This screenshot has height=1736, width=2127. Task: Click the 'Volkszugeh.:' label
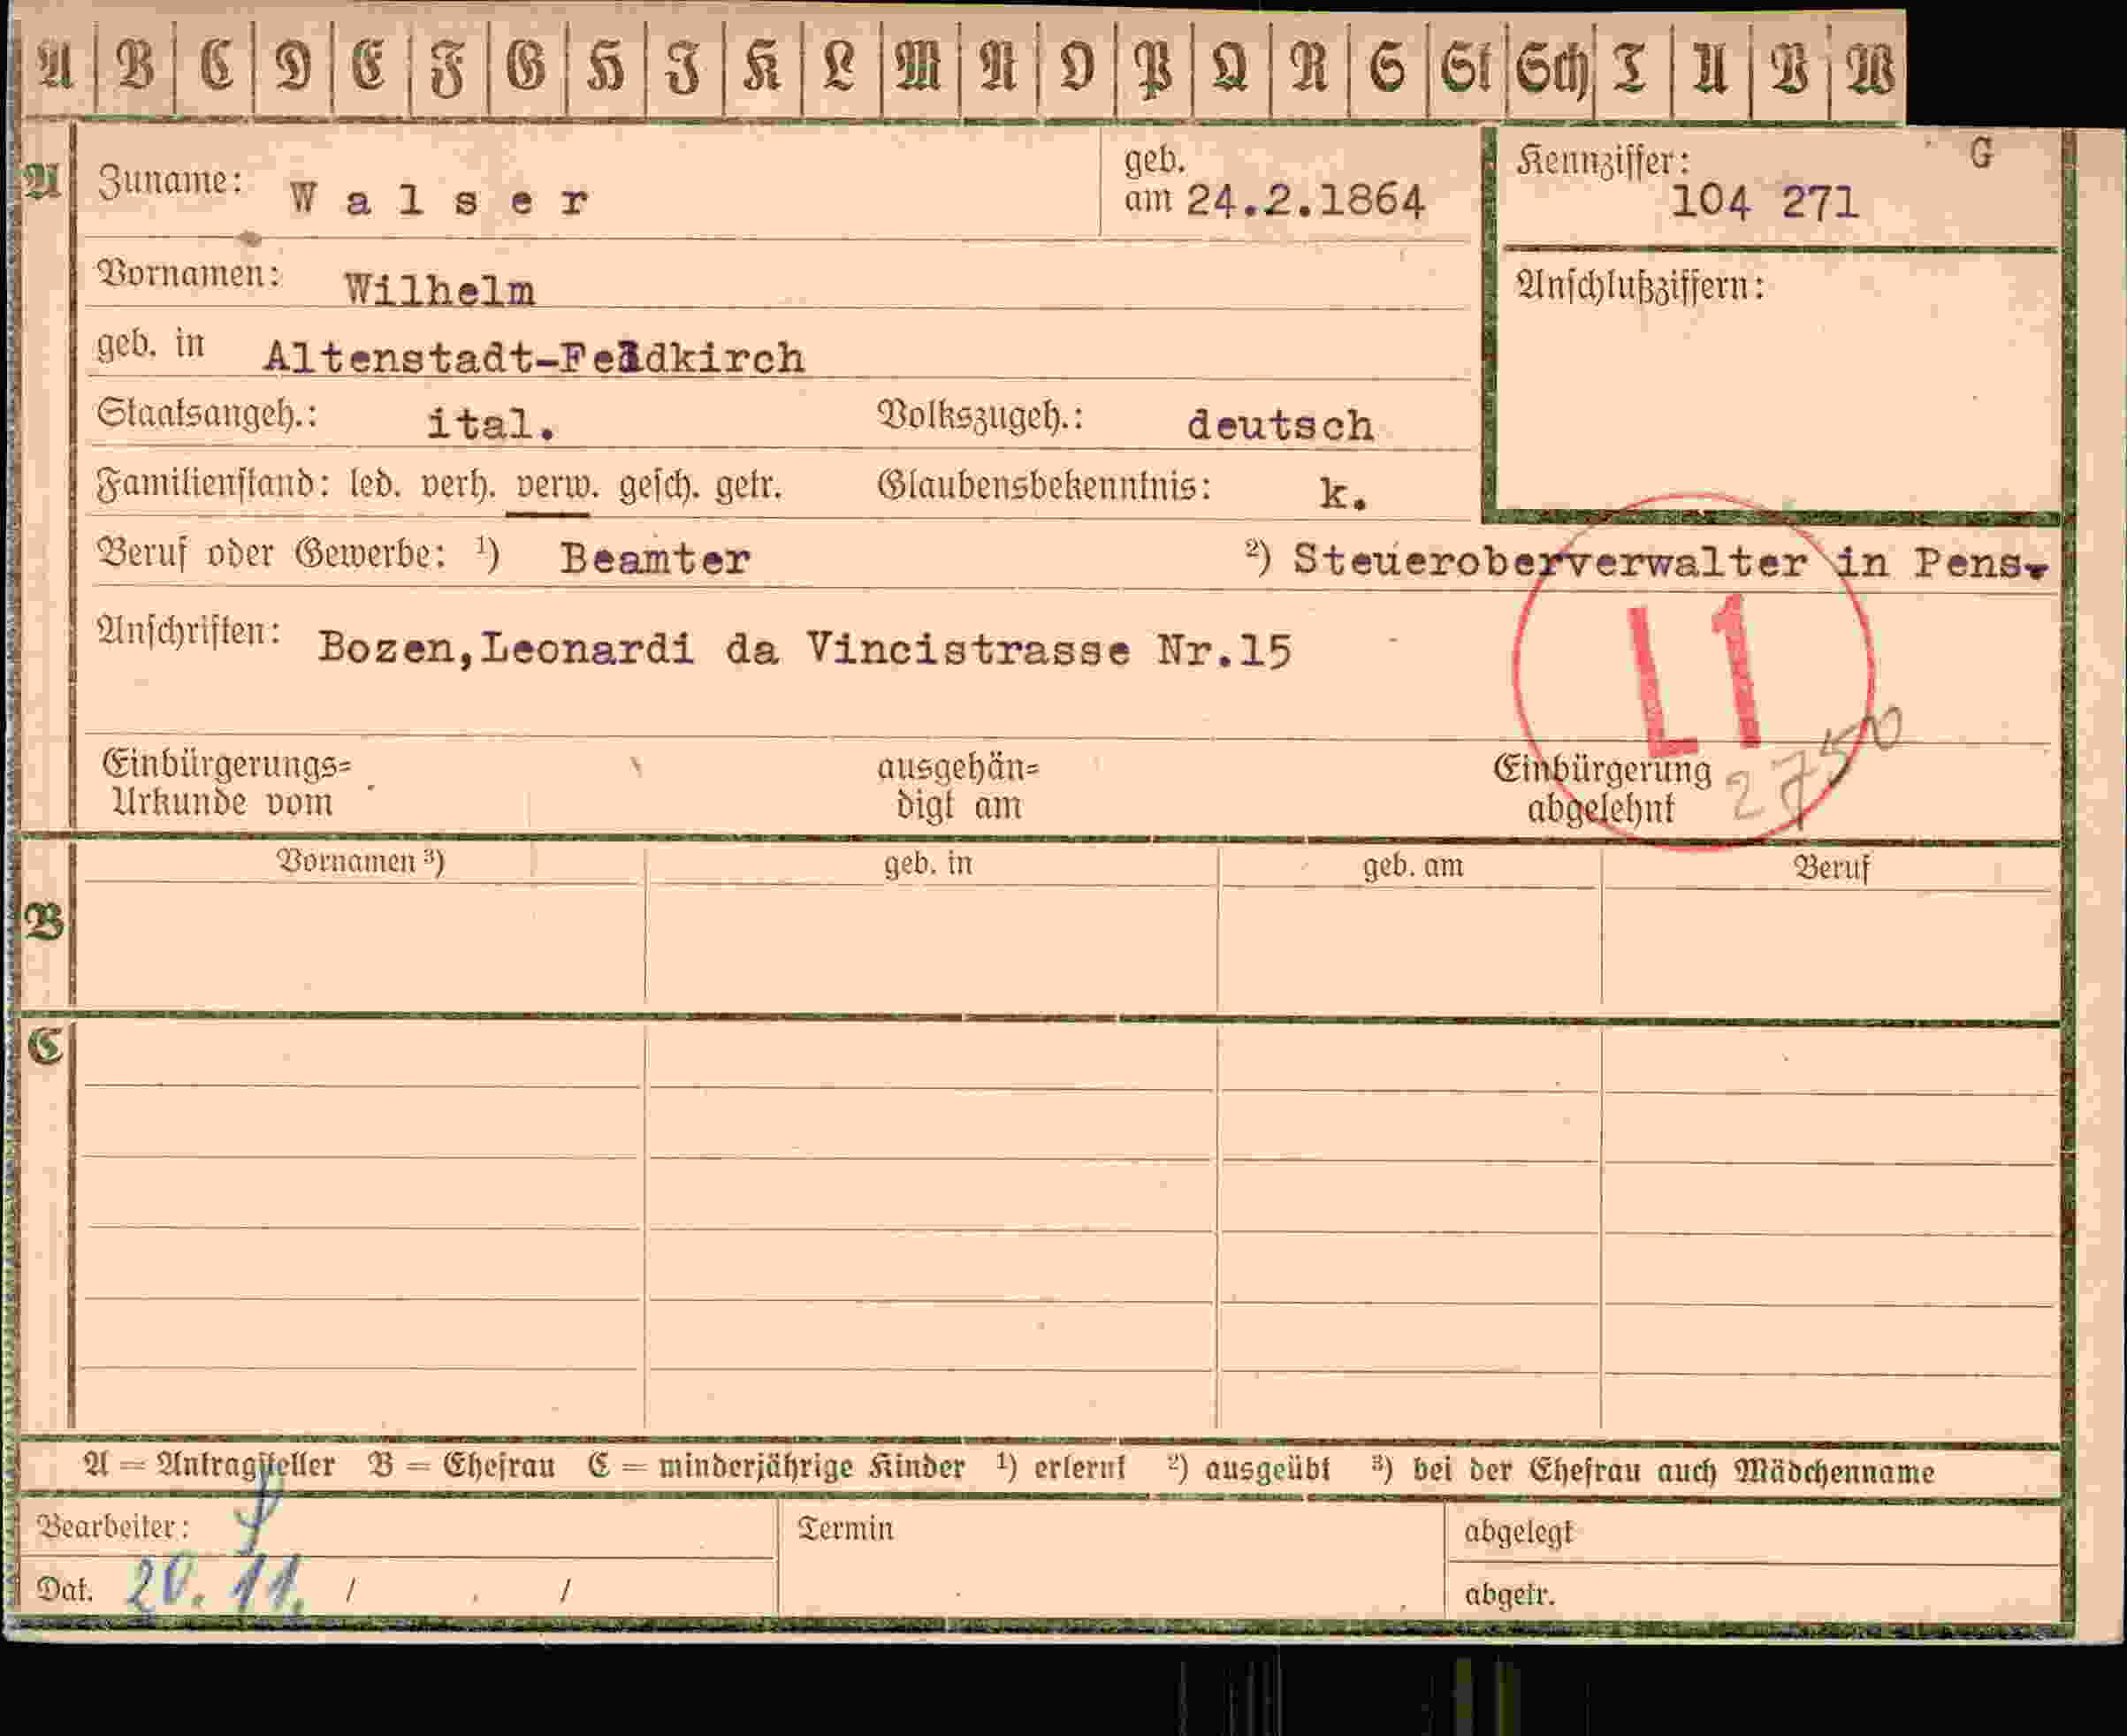pyautogui.click(x=981, y=415)
